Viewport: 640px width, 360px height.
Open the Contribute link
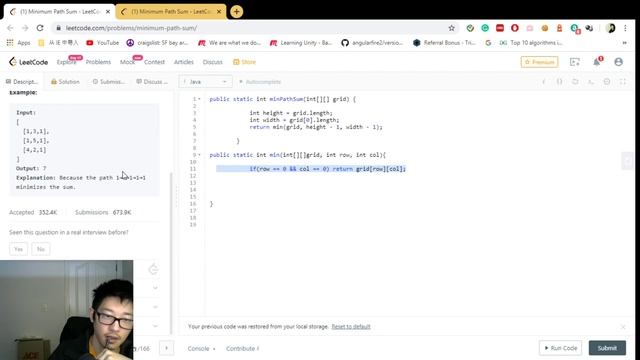pos(242,349)
